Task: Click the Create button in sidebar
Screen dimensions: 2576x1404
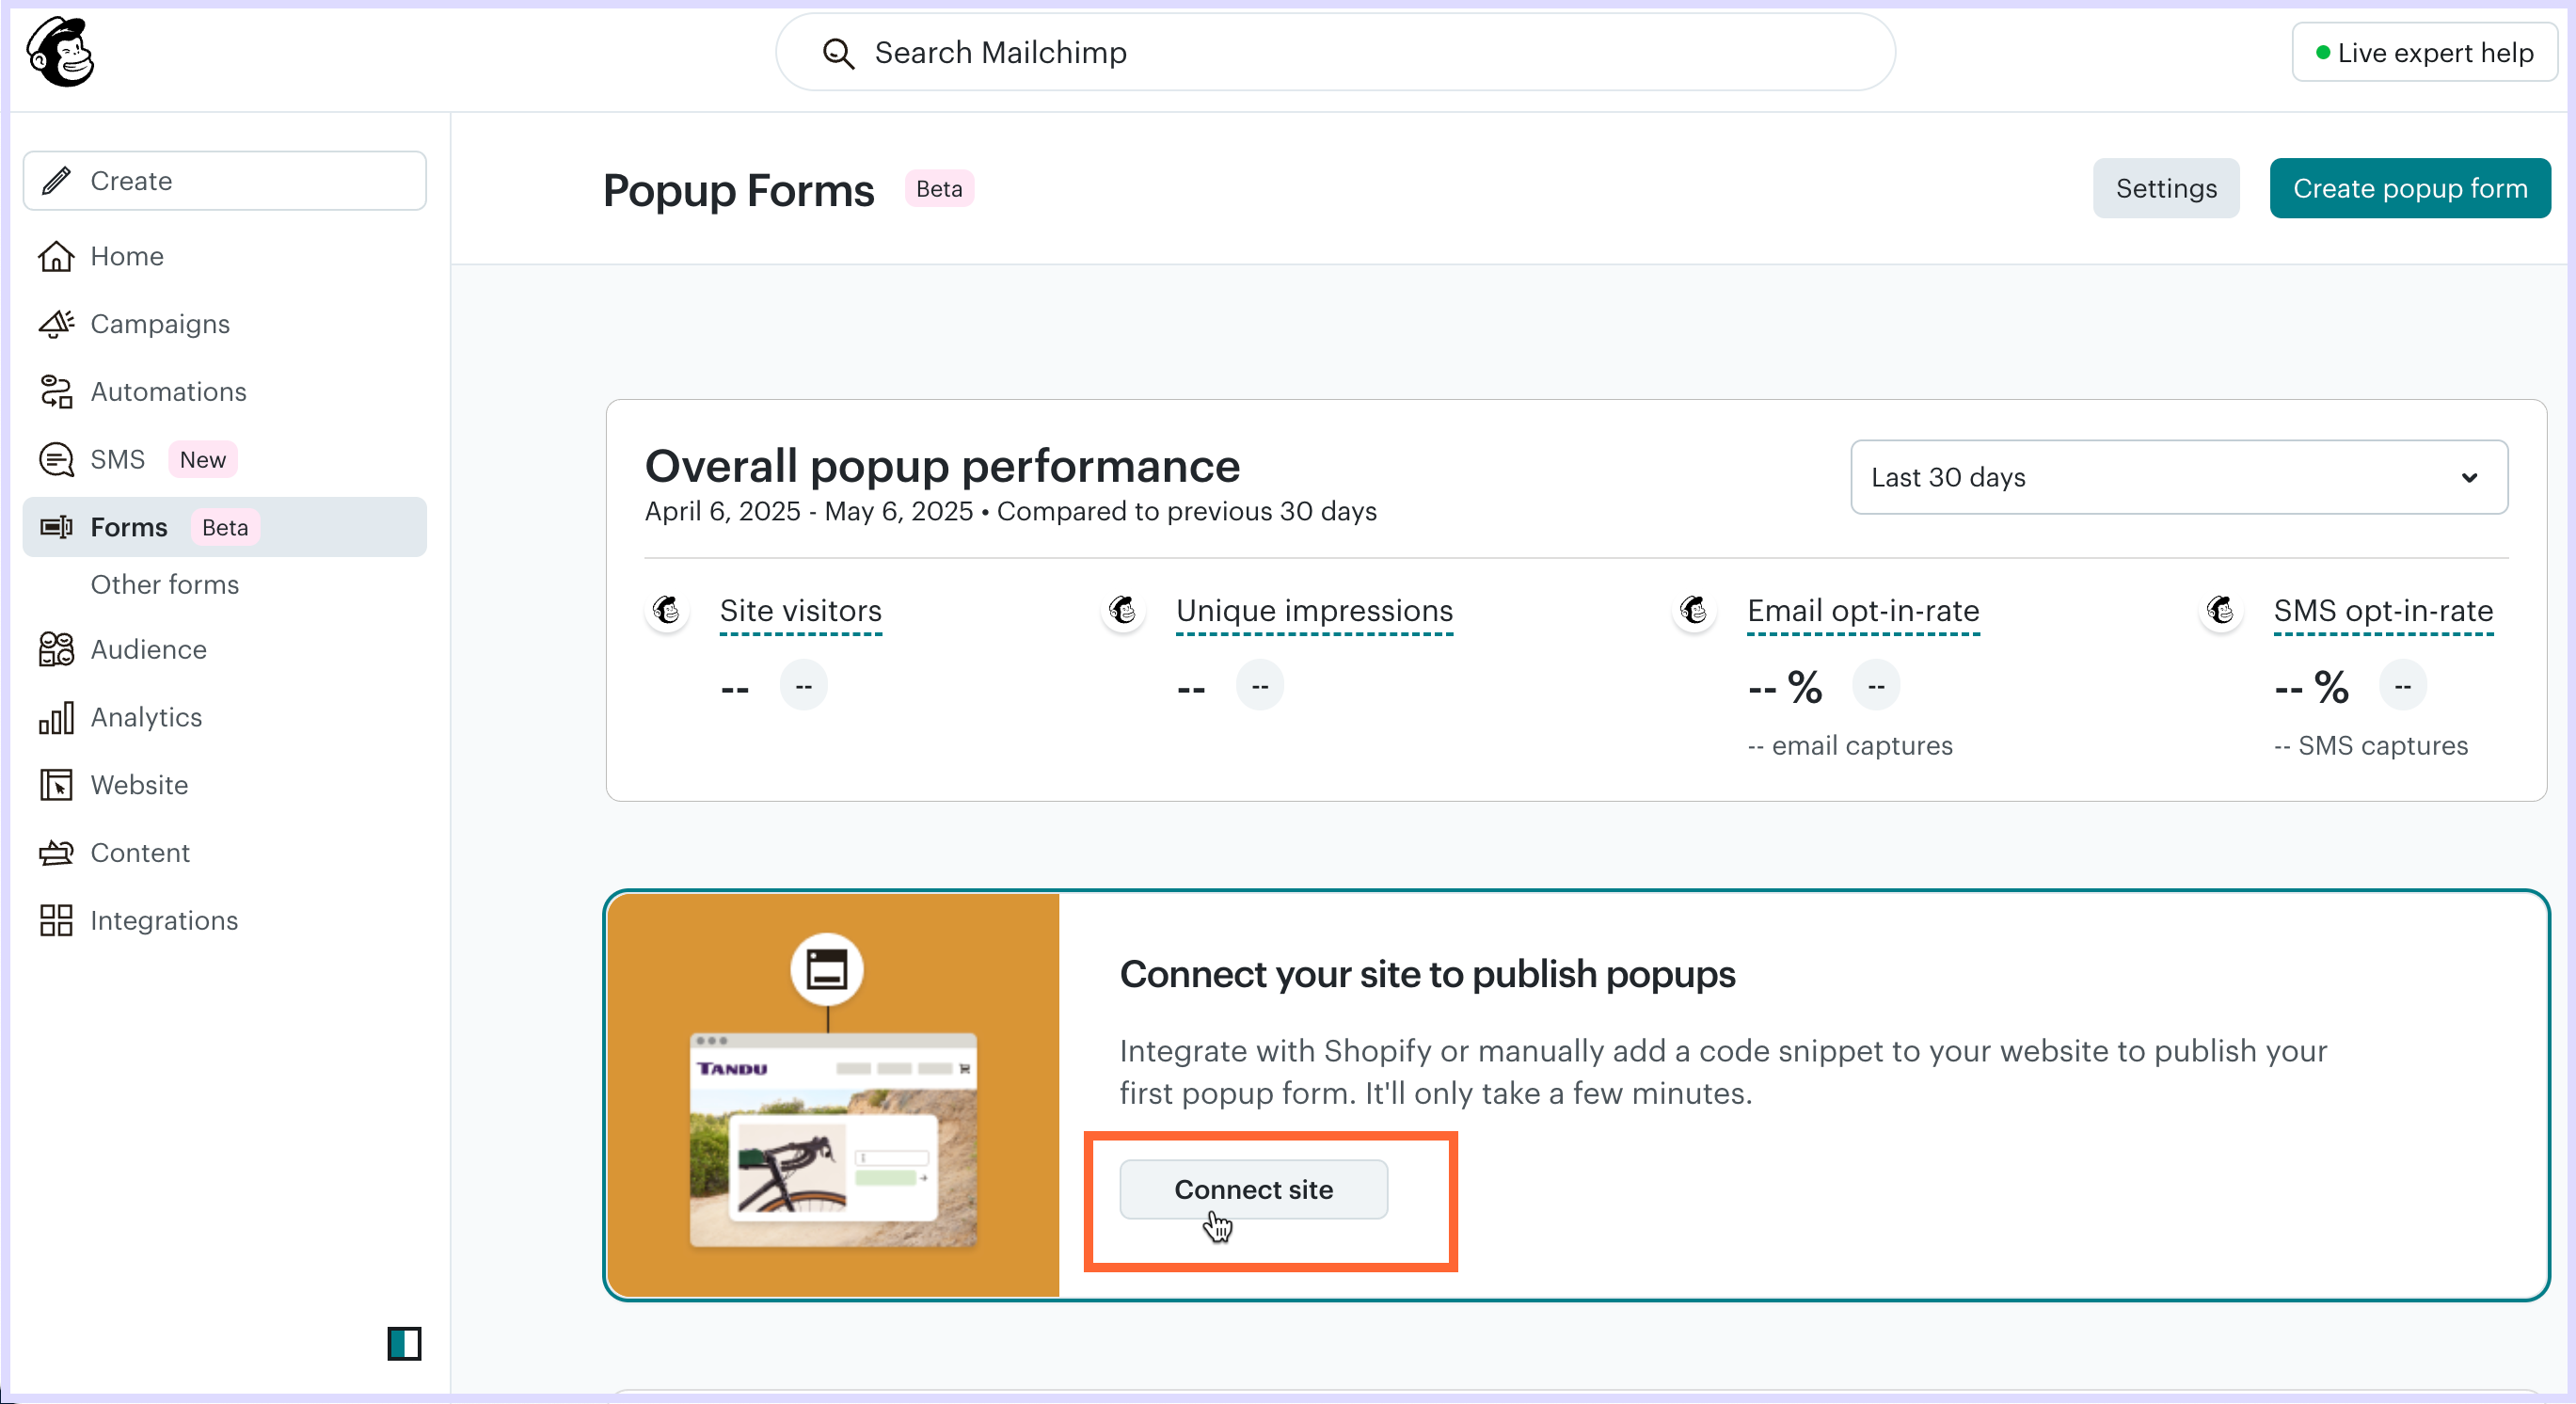Action: 225,181
